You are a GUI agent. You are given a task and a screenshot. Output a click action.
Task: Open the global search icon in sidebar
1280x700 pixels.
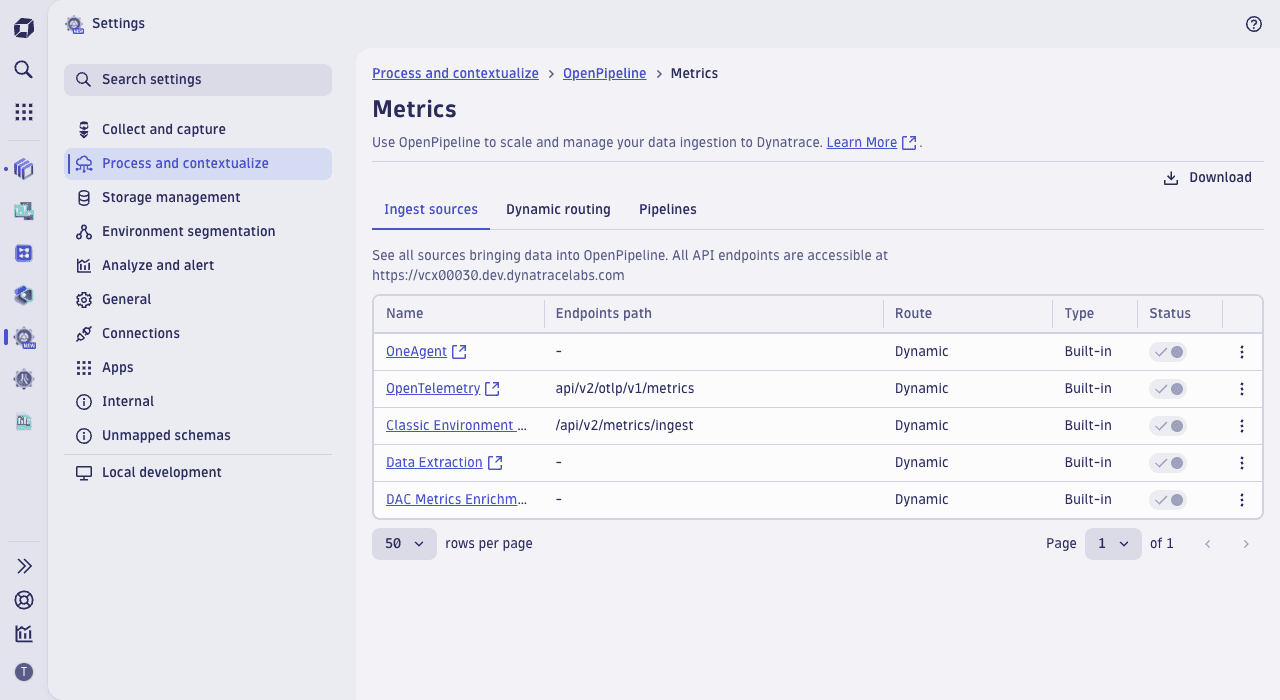(24, 70)
